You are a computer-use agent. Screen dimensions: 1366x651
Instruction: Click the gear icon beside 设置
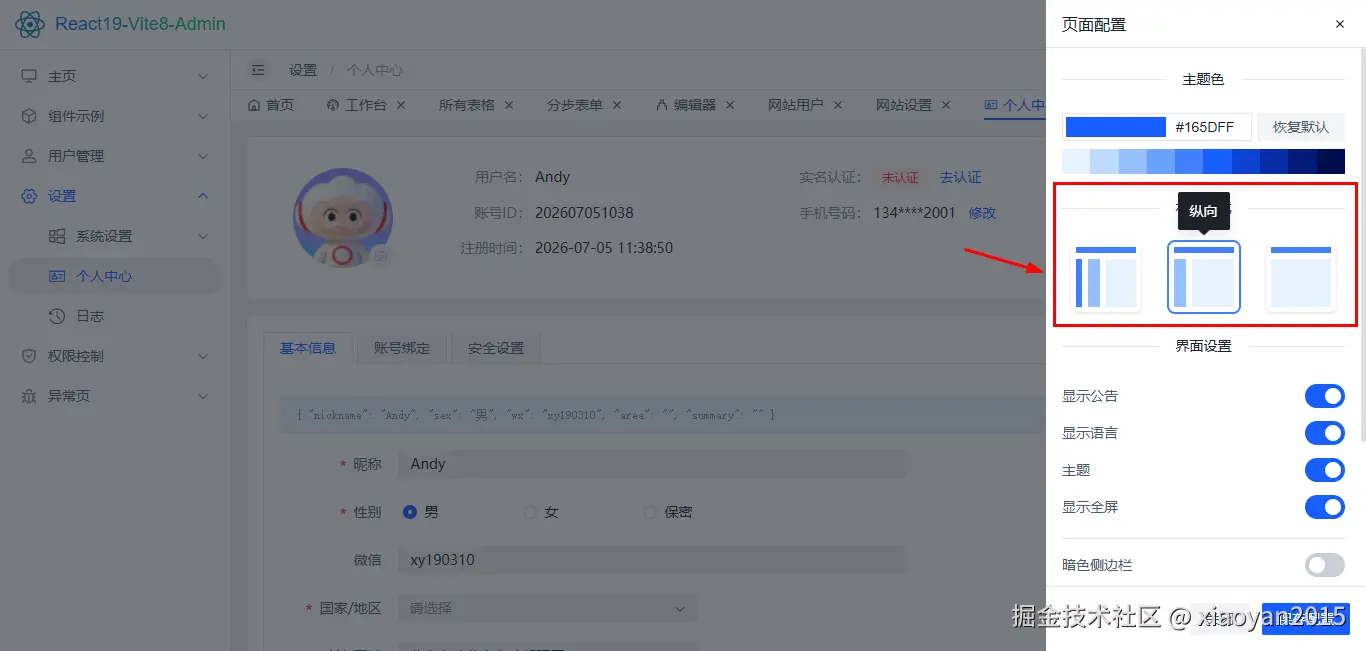click(x=29, y=196)
